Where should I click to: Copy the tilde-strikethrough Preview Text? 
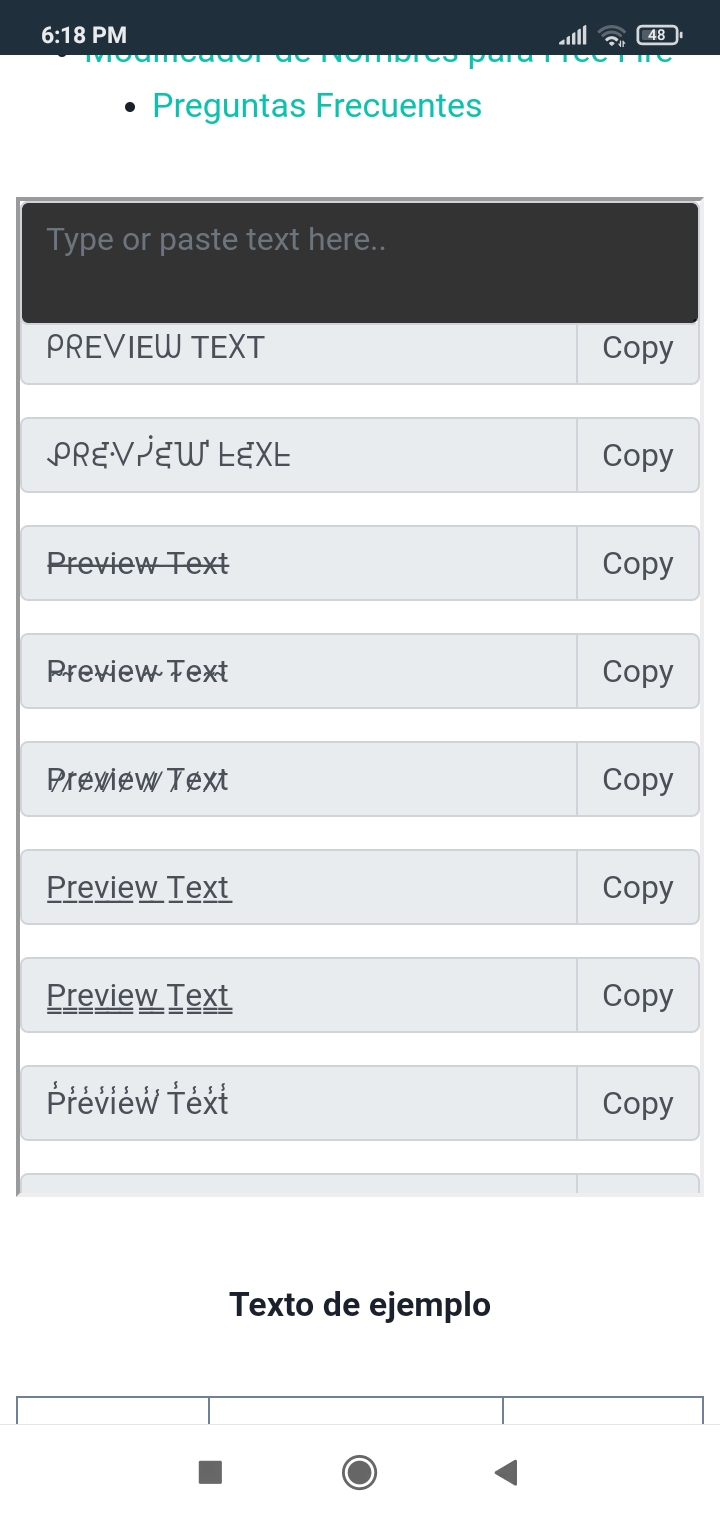coord(637,671)
